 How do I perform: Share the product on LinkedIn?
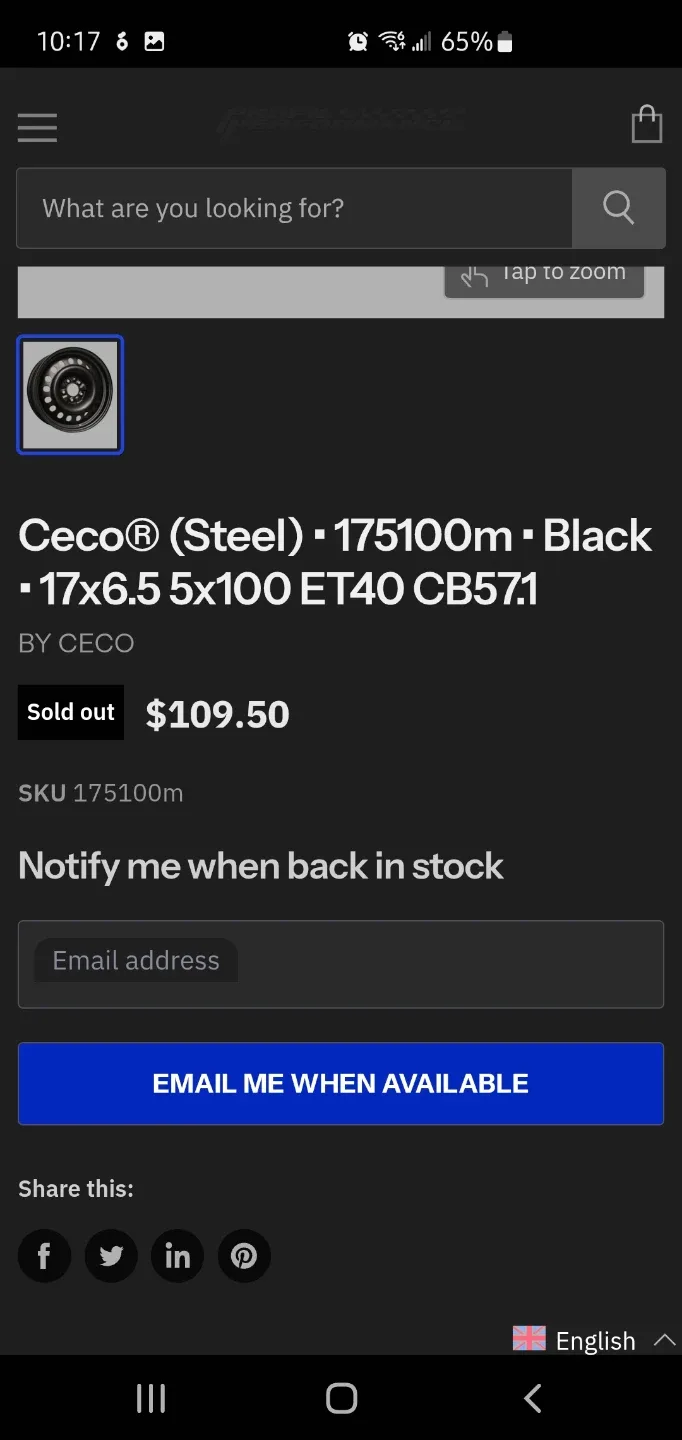coord(177,1255)
